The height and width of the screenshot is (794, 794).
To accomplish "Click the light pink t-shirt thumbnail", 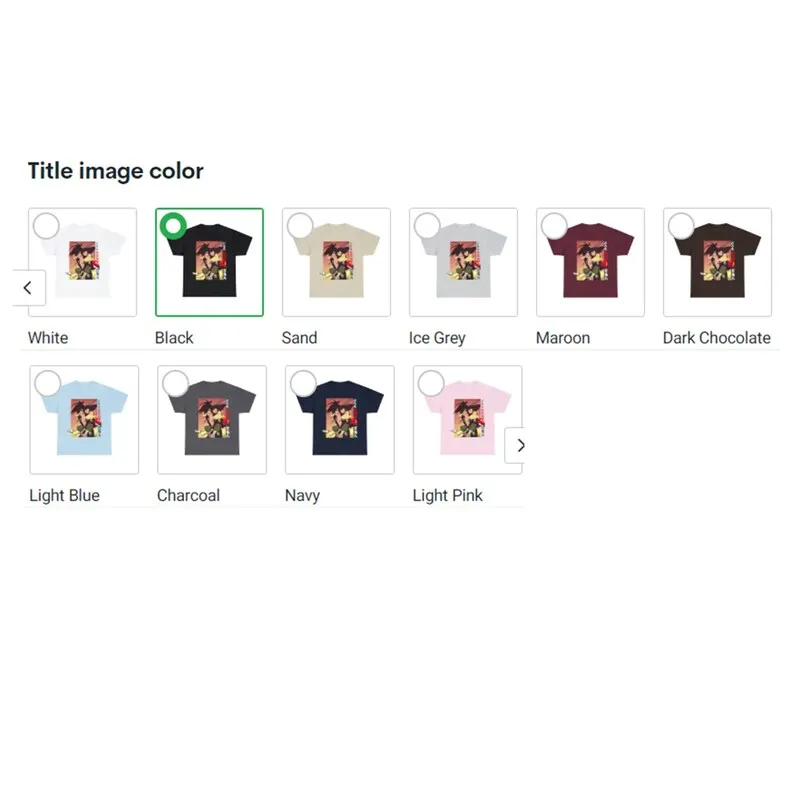I will click(x=467, y=420).
